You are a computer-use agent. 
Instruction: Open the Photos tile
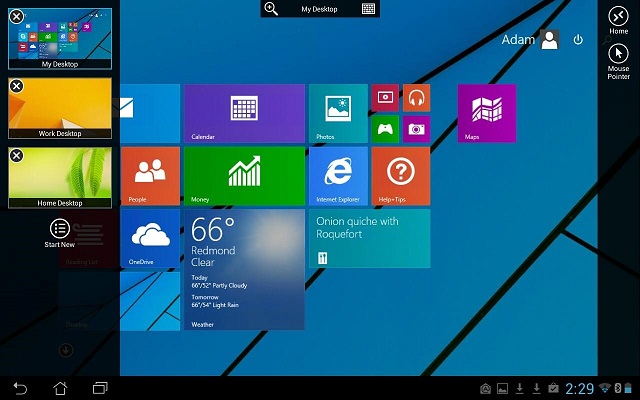pos(338,113)
